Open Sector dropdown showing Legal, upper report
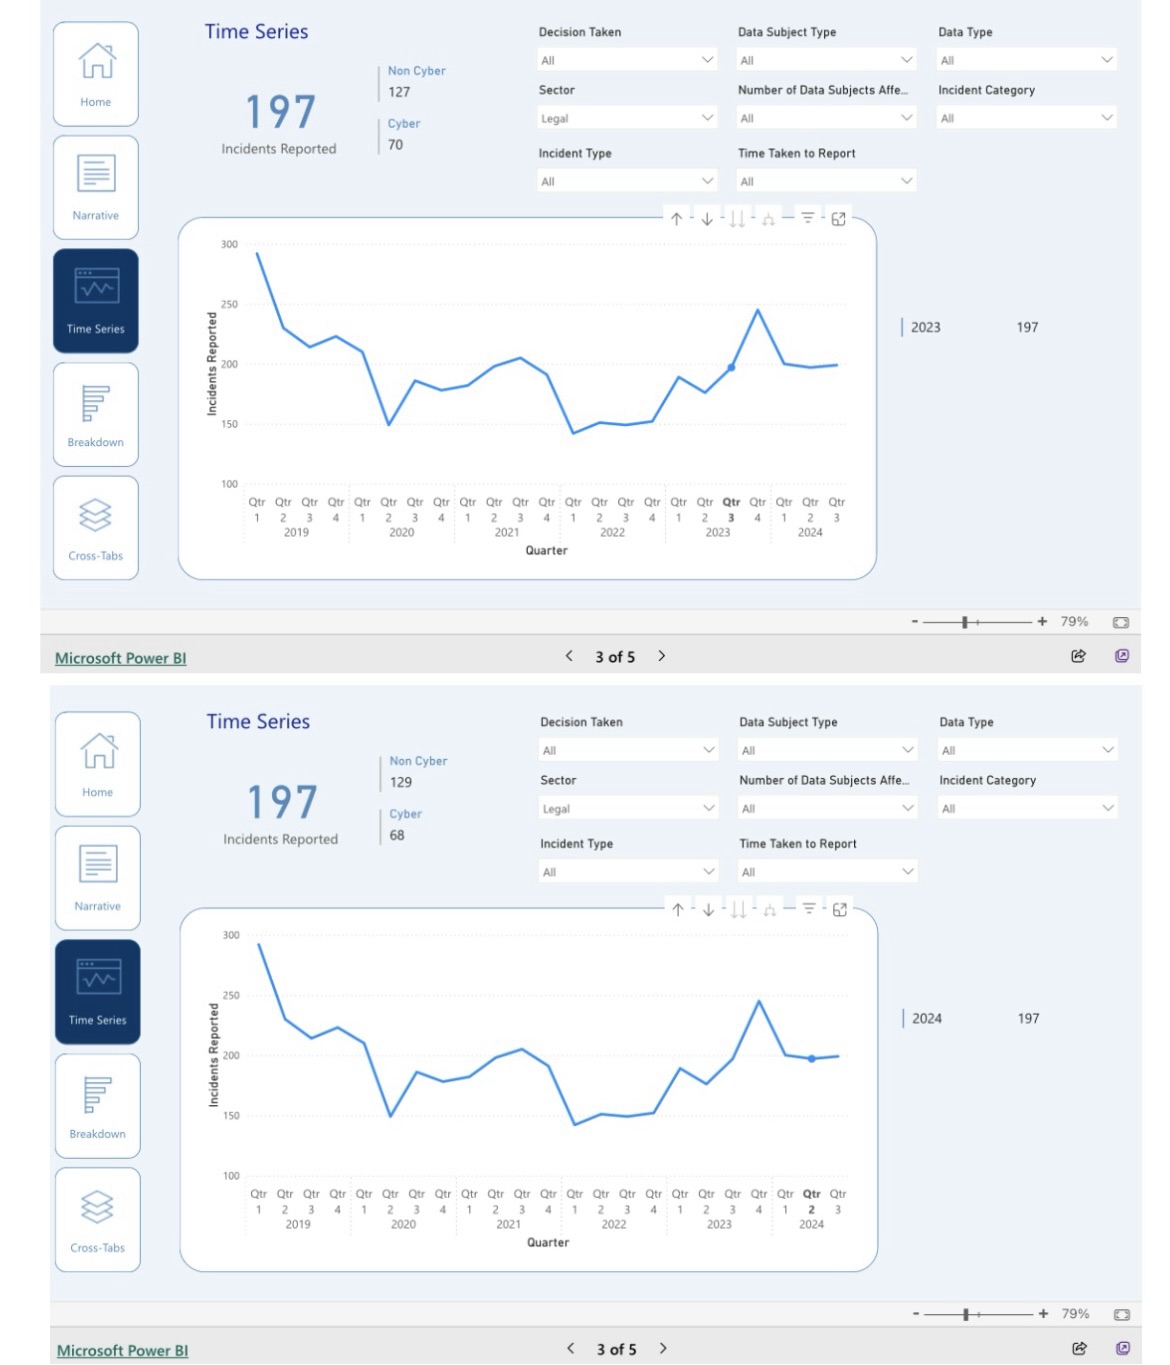Image resolution: width=1170 pixels, height=1365 pixels. (627, 118)
